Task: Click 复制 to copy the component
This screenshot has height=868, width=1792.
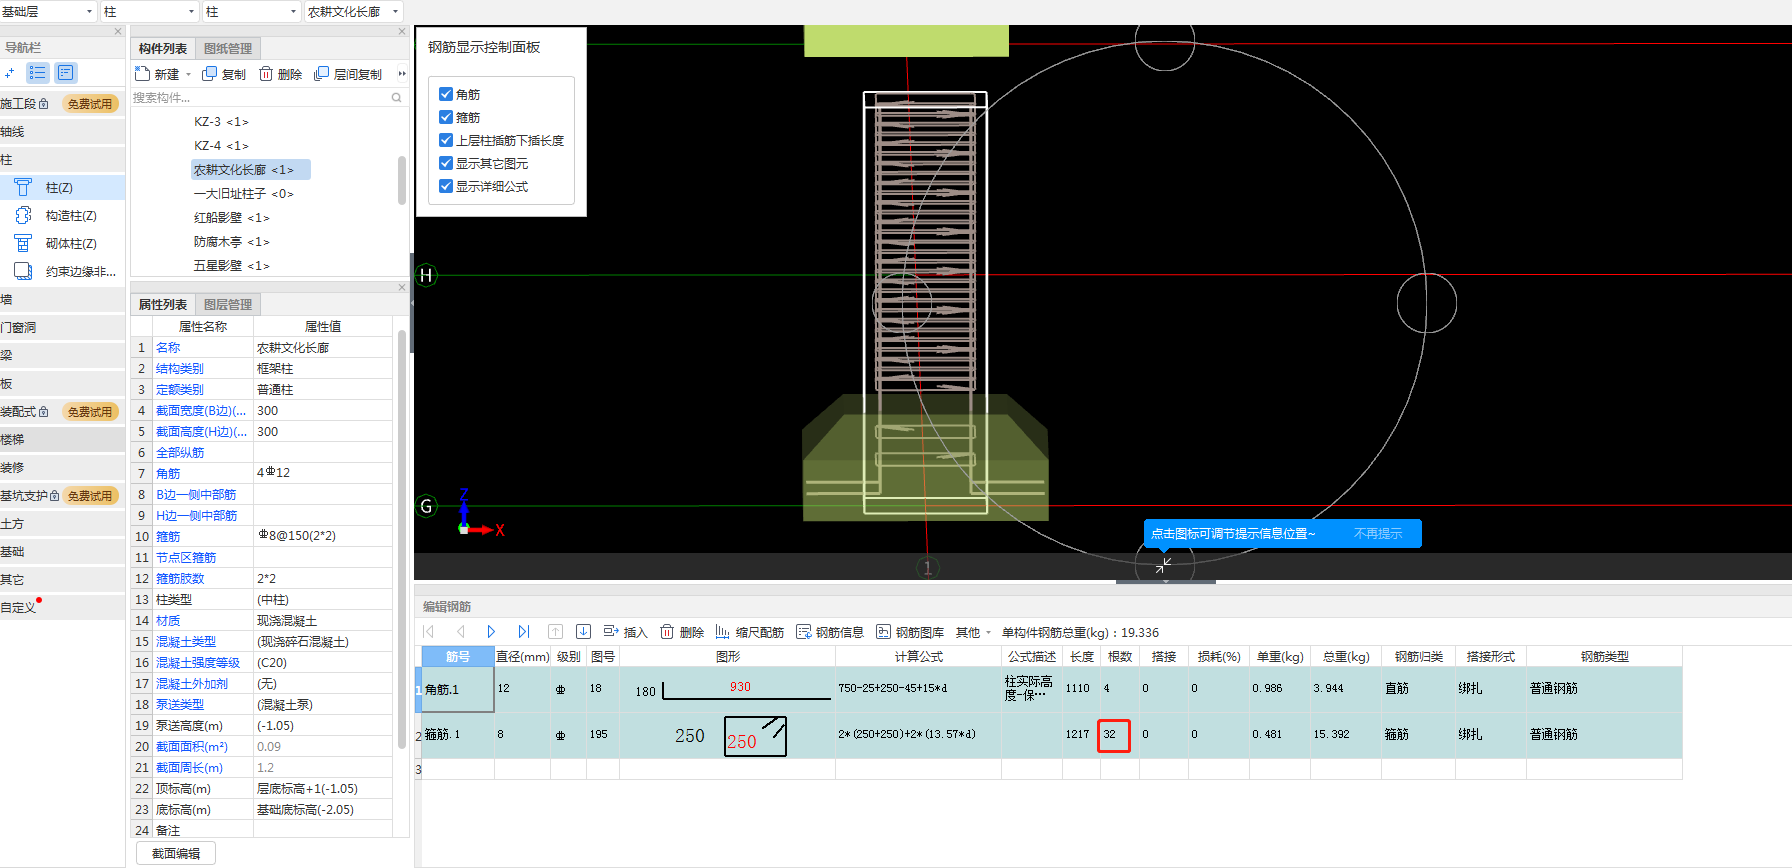Action: (224, 74)
